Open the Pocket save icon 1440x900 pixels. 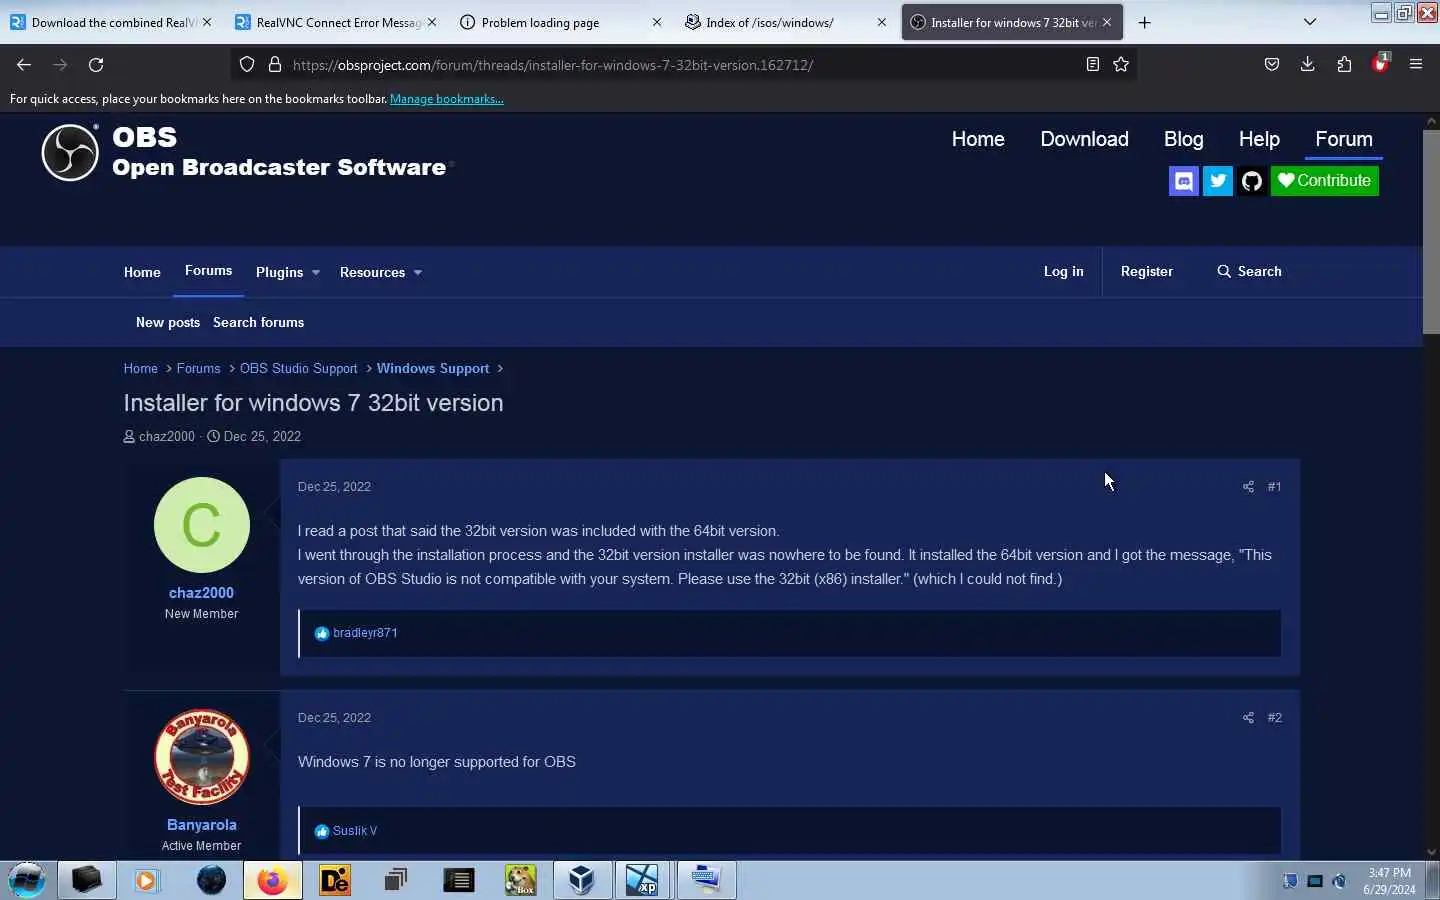coord(1272,64)
